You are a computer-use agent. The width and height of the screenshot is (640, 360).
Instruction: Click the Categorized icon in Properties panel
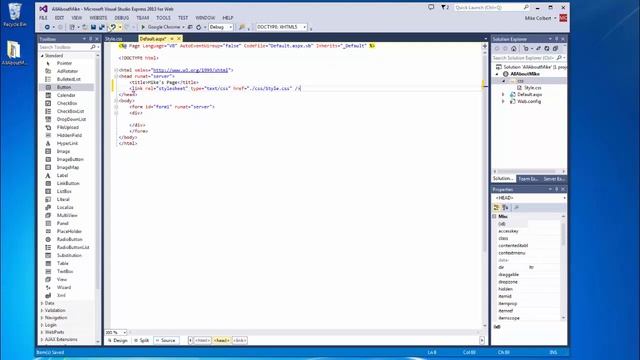[x=497, y=207]
